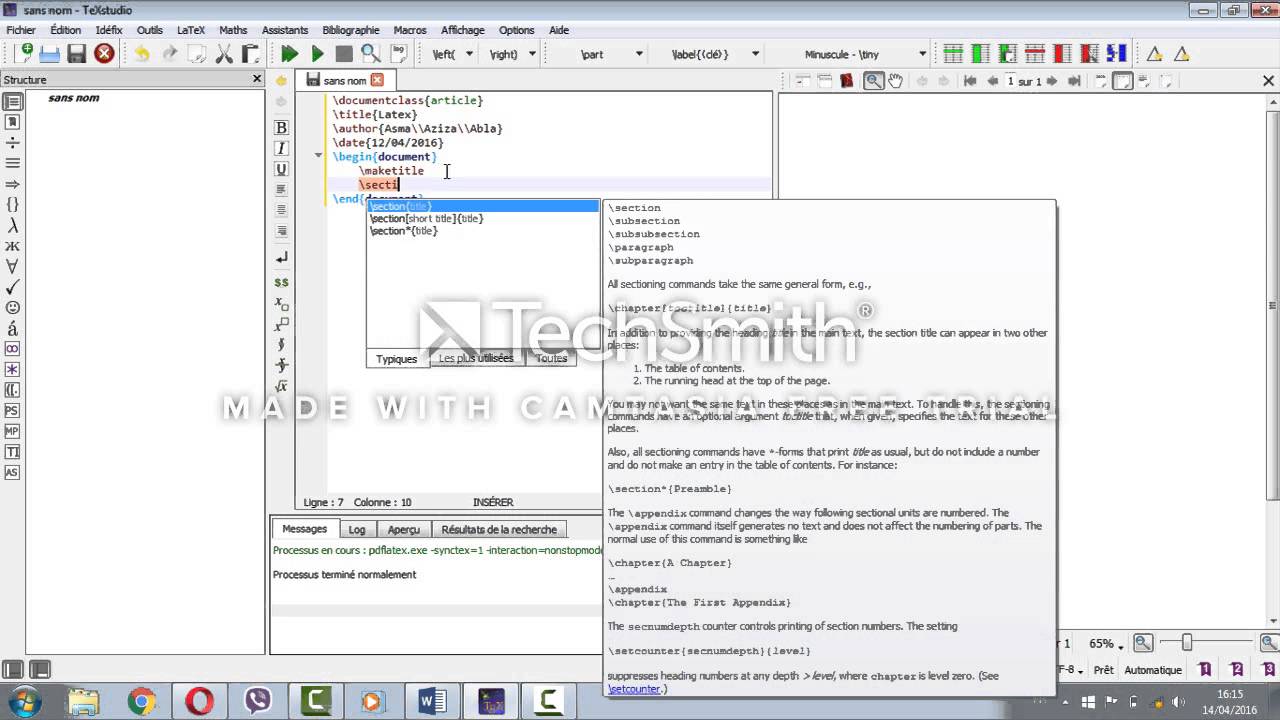Stop compilation with the grey square icon
This screenshot has height=720, width=1280.
[344, 54]
